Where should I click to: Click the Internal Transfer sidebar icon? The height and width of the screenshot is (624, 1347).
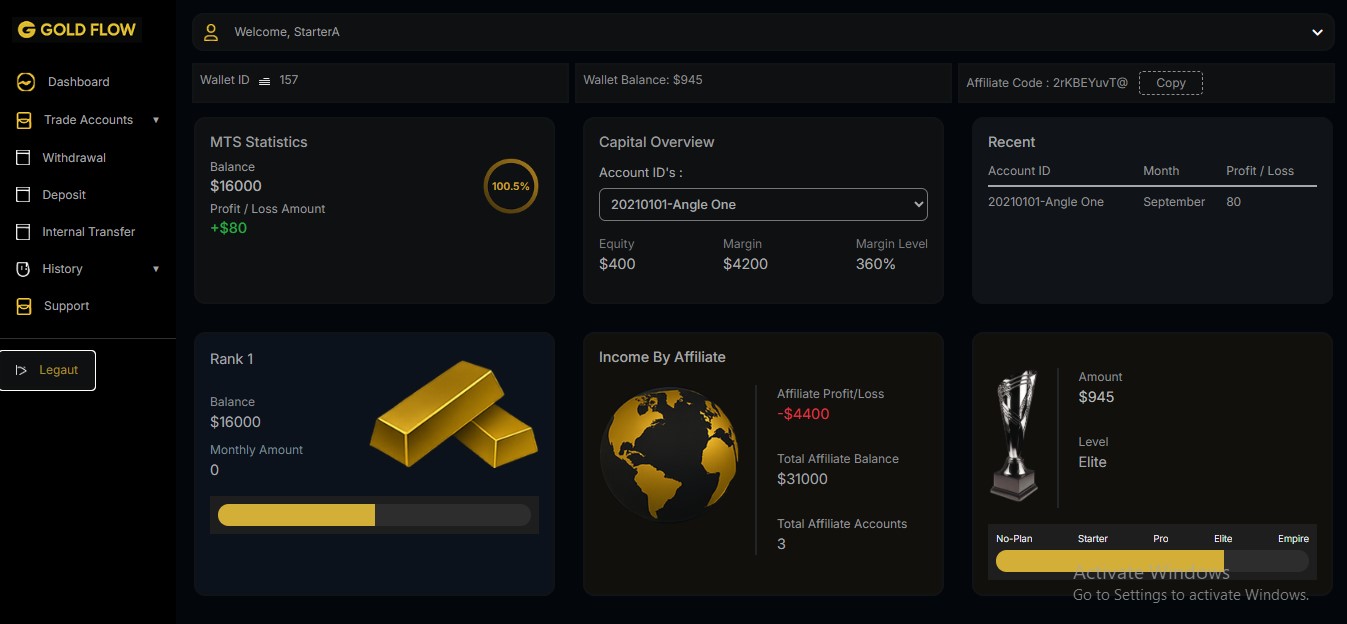tap(23, 232)
